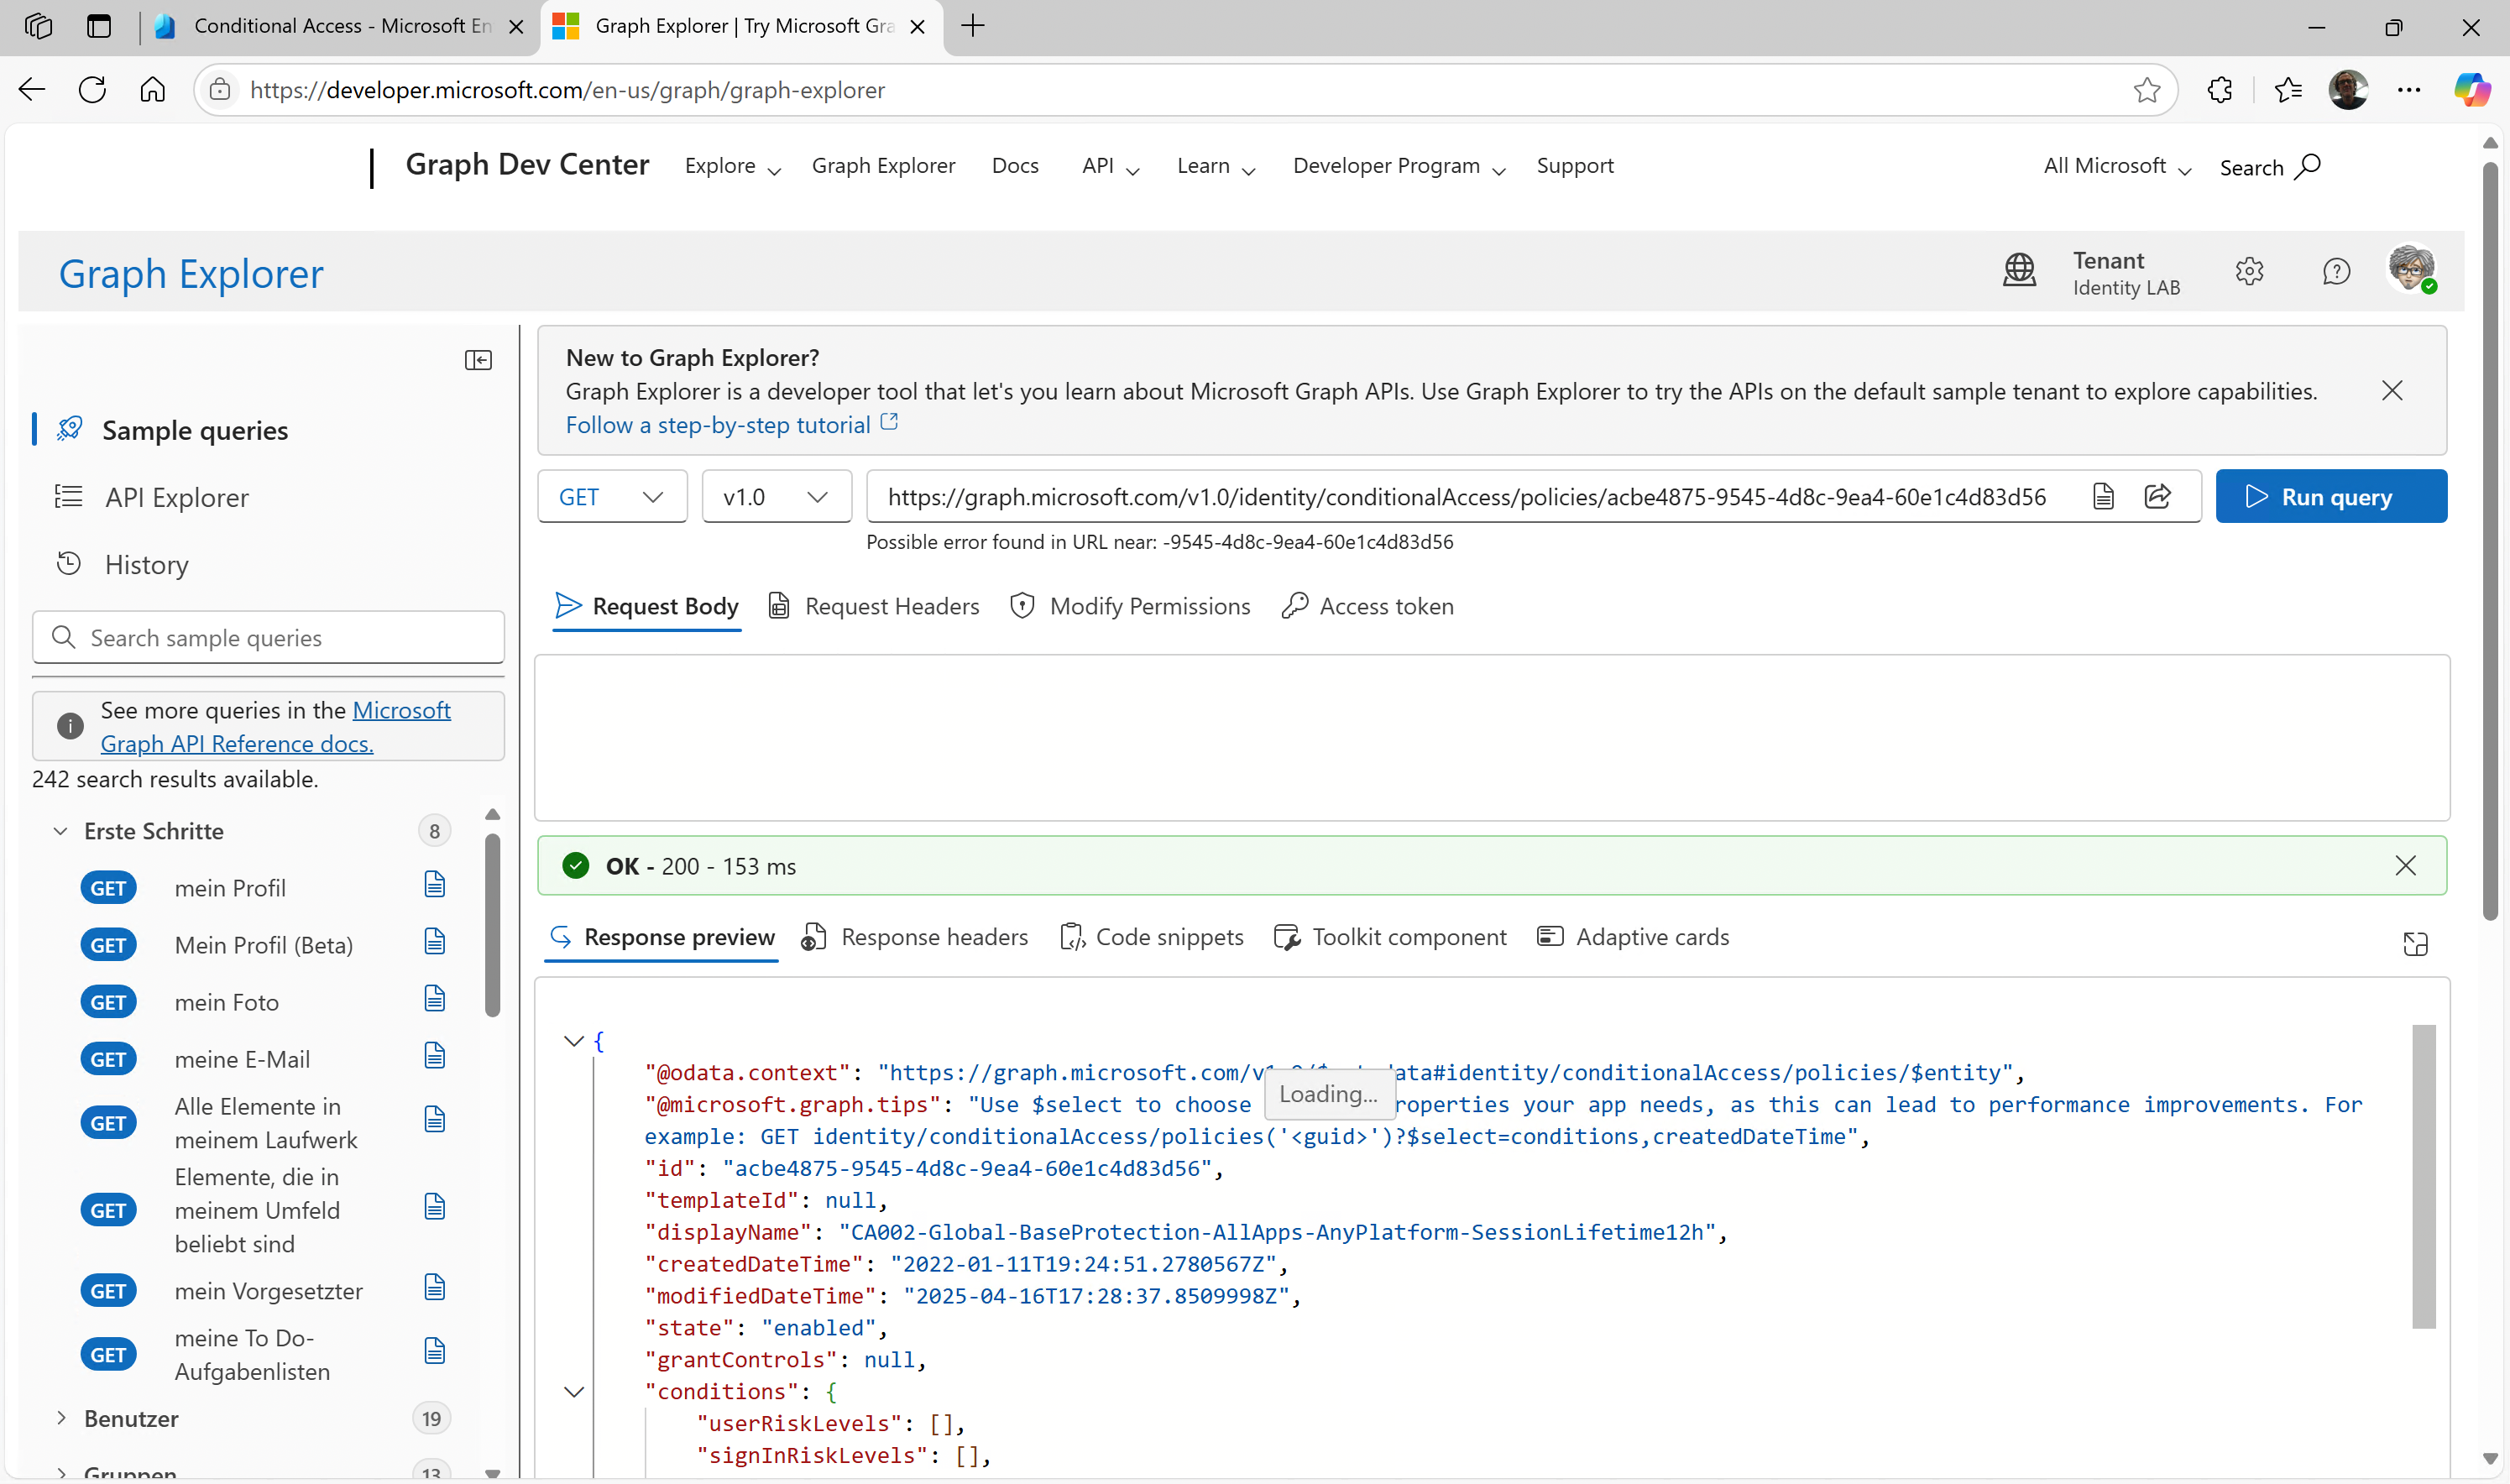Expand the response area icon
Image resolution: width=2510 pixels, height=1484 pixels.
tap(2415, 943)
